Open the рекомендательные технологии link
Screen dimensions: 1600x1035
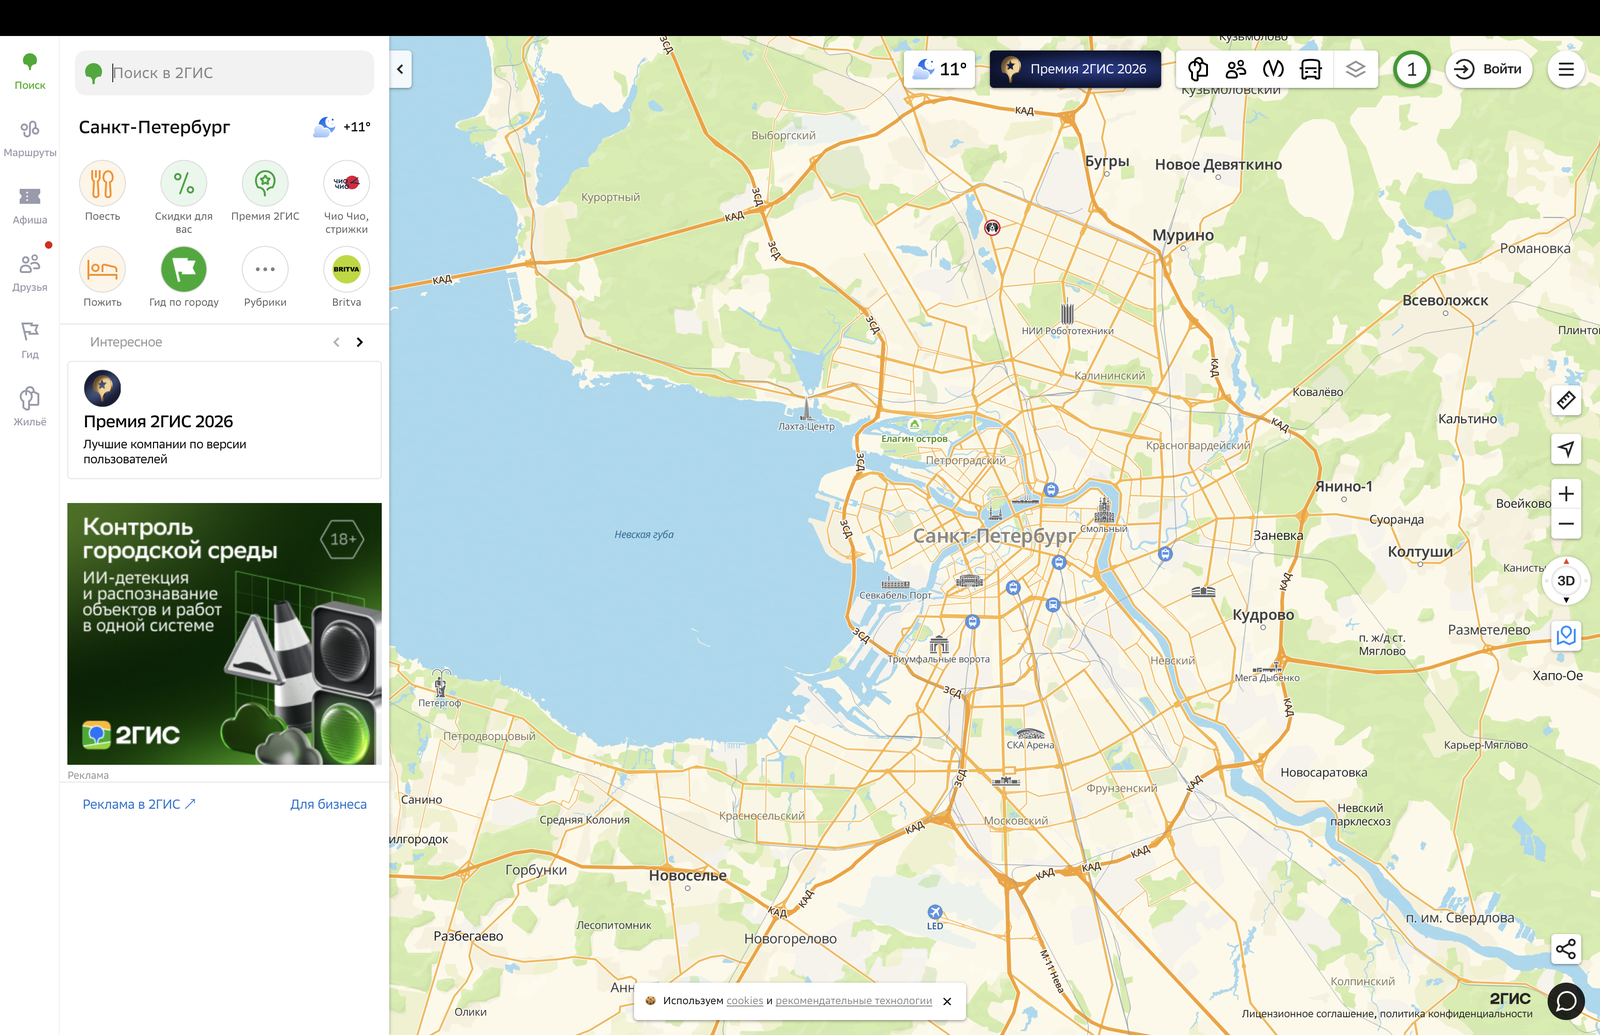[854, 1001]
